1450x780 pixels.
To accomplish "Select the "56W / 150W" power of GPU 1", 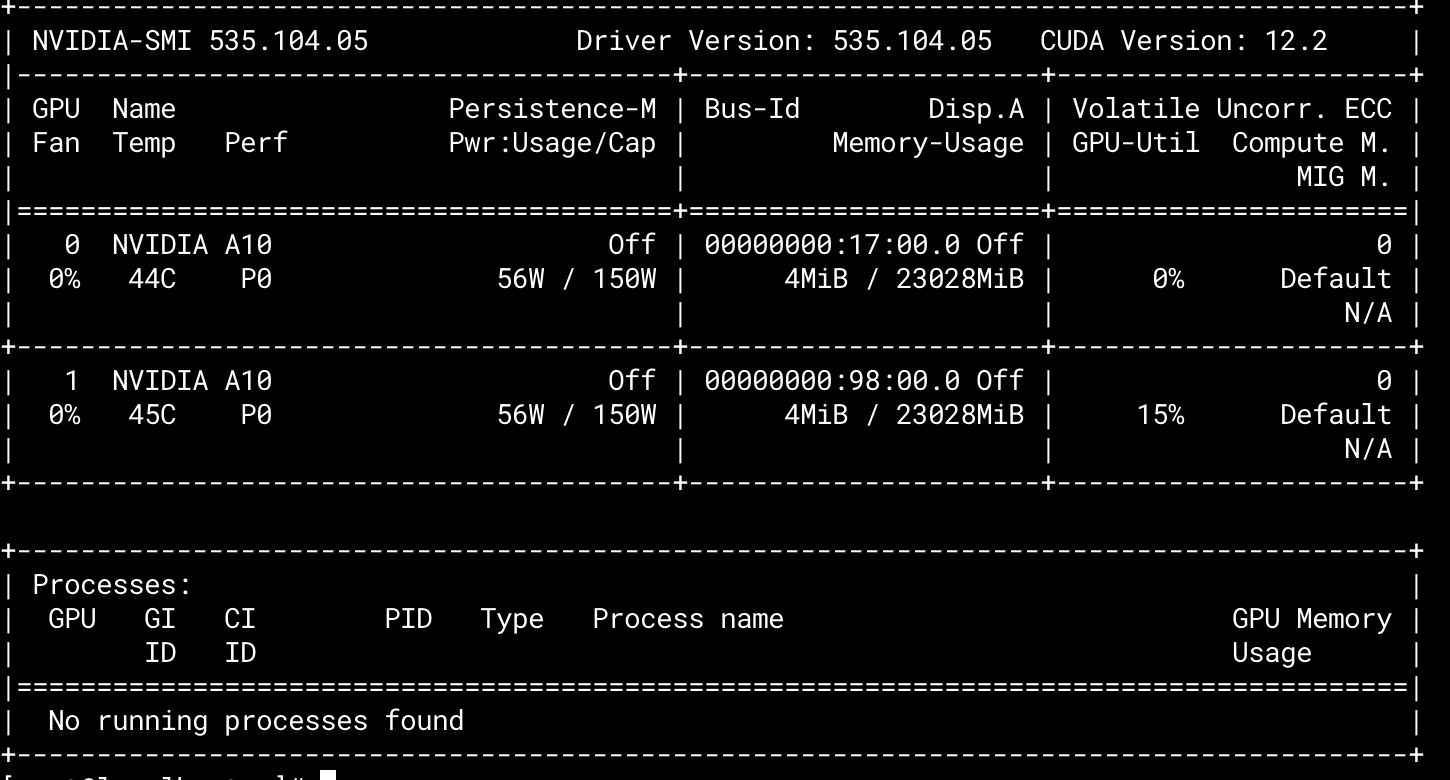I will tap(576, 415).
